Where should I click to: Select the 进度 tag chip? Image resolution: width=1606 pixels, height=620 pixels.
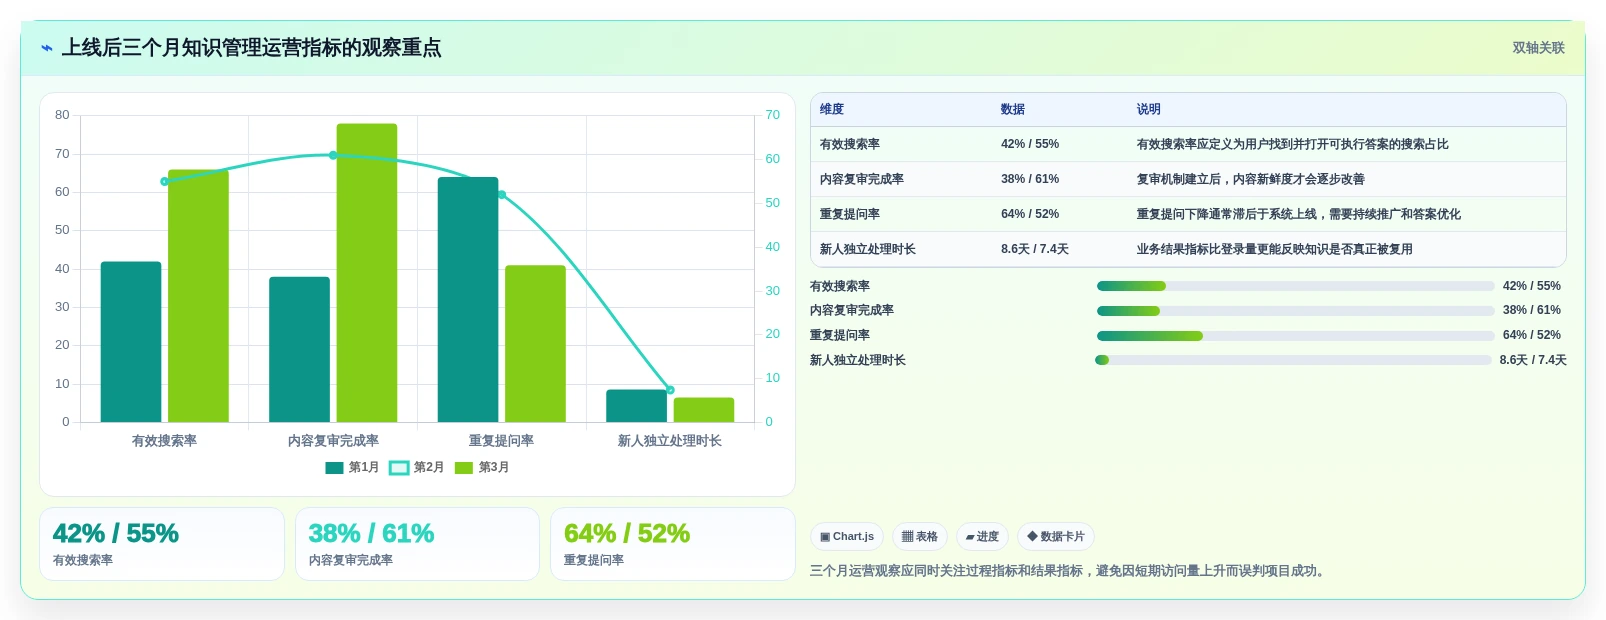982,537
